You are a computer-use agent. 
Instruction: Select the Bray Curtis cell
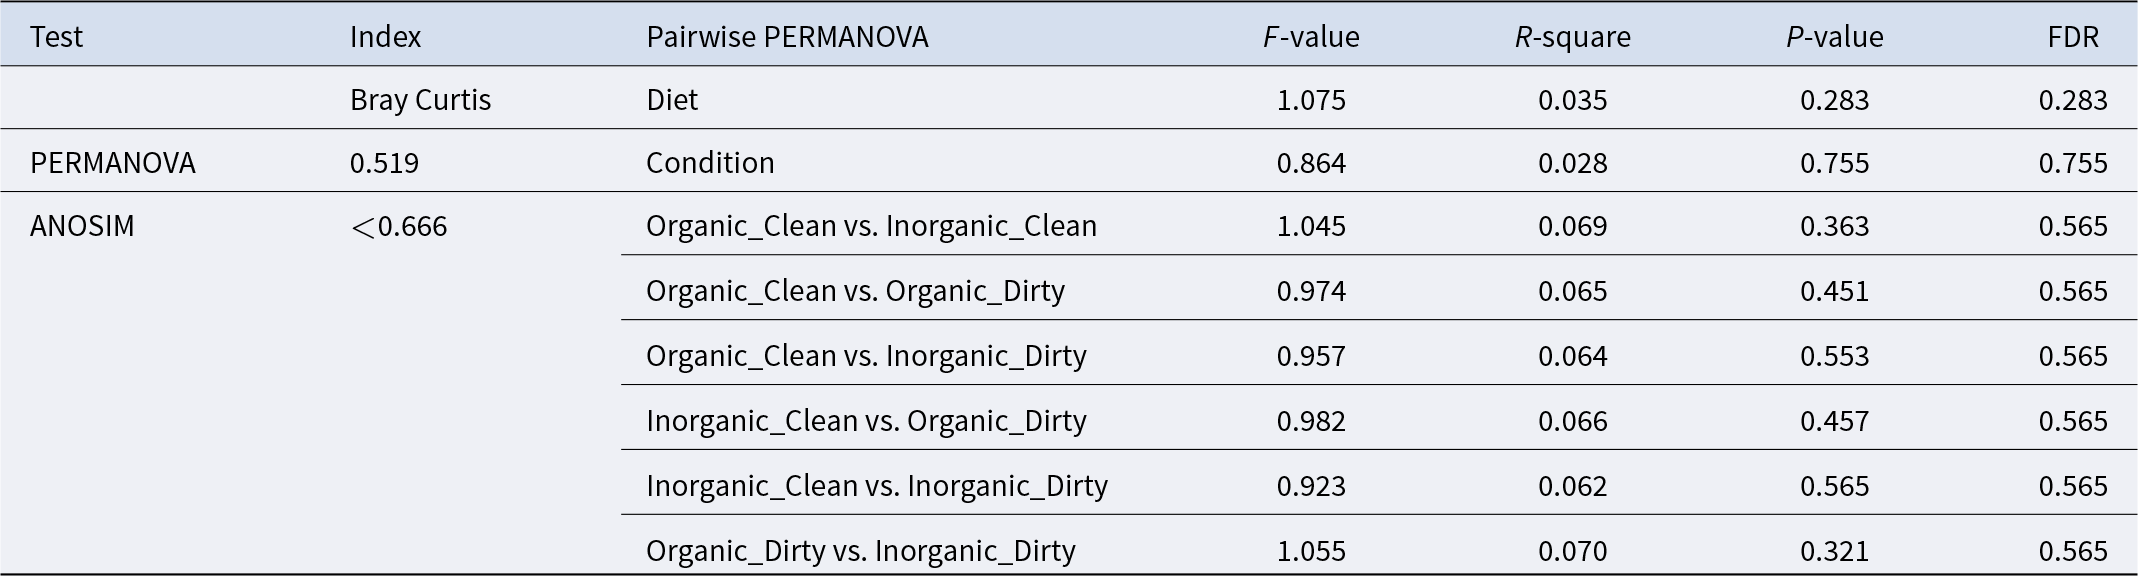click(x=420, y=100)
